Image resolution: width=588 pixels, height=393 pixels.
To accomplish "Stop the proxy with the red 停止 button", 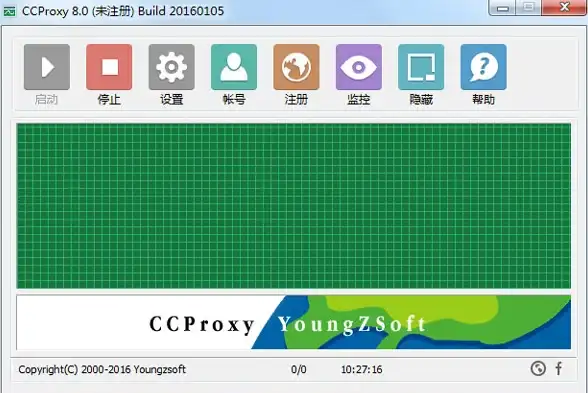I will click(x=109, y=67).
